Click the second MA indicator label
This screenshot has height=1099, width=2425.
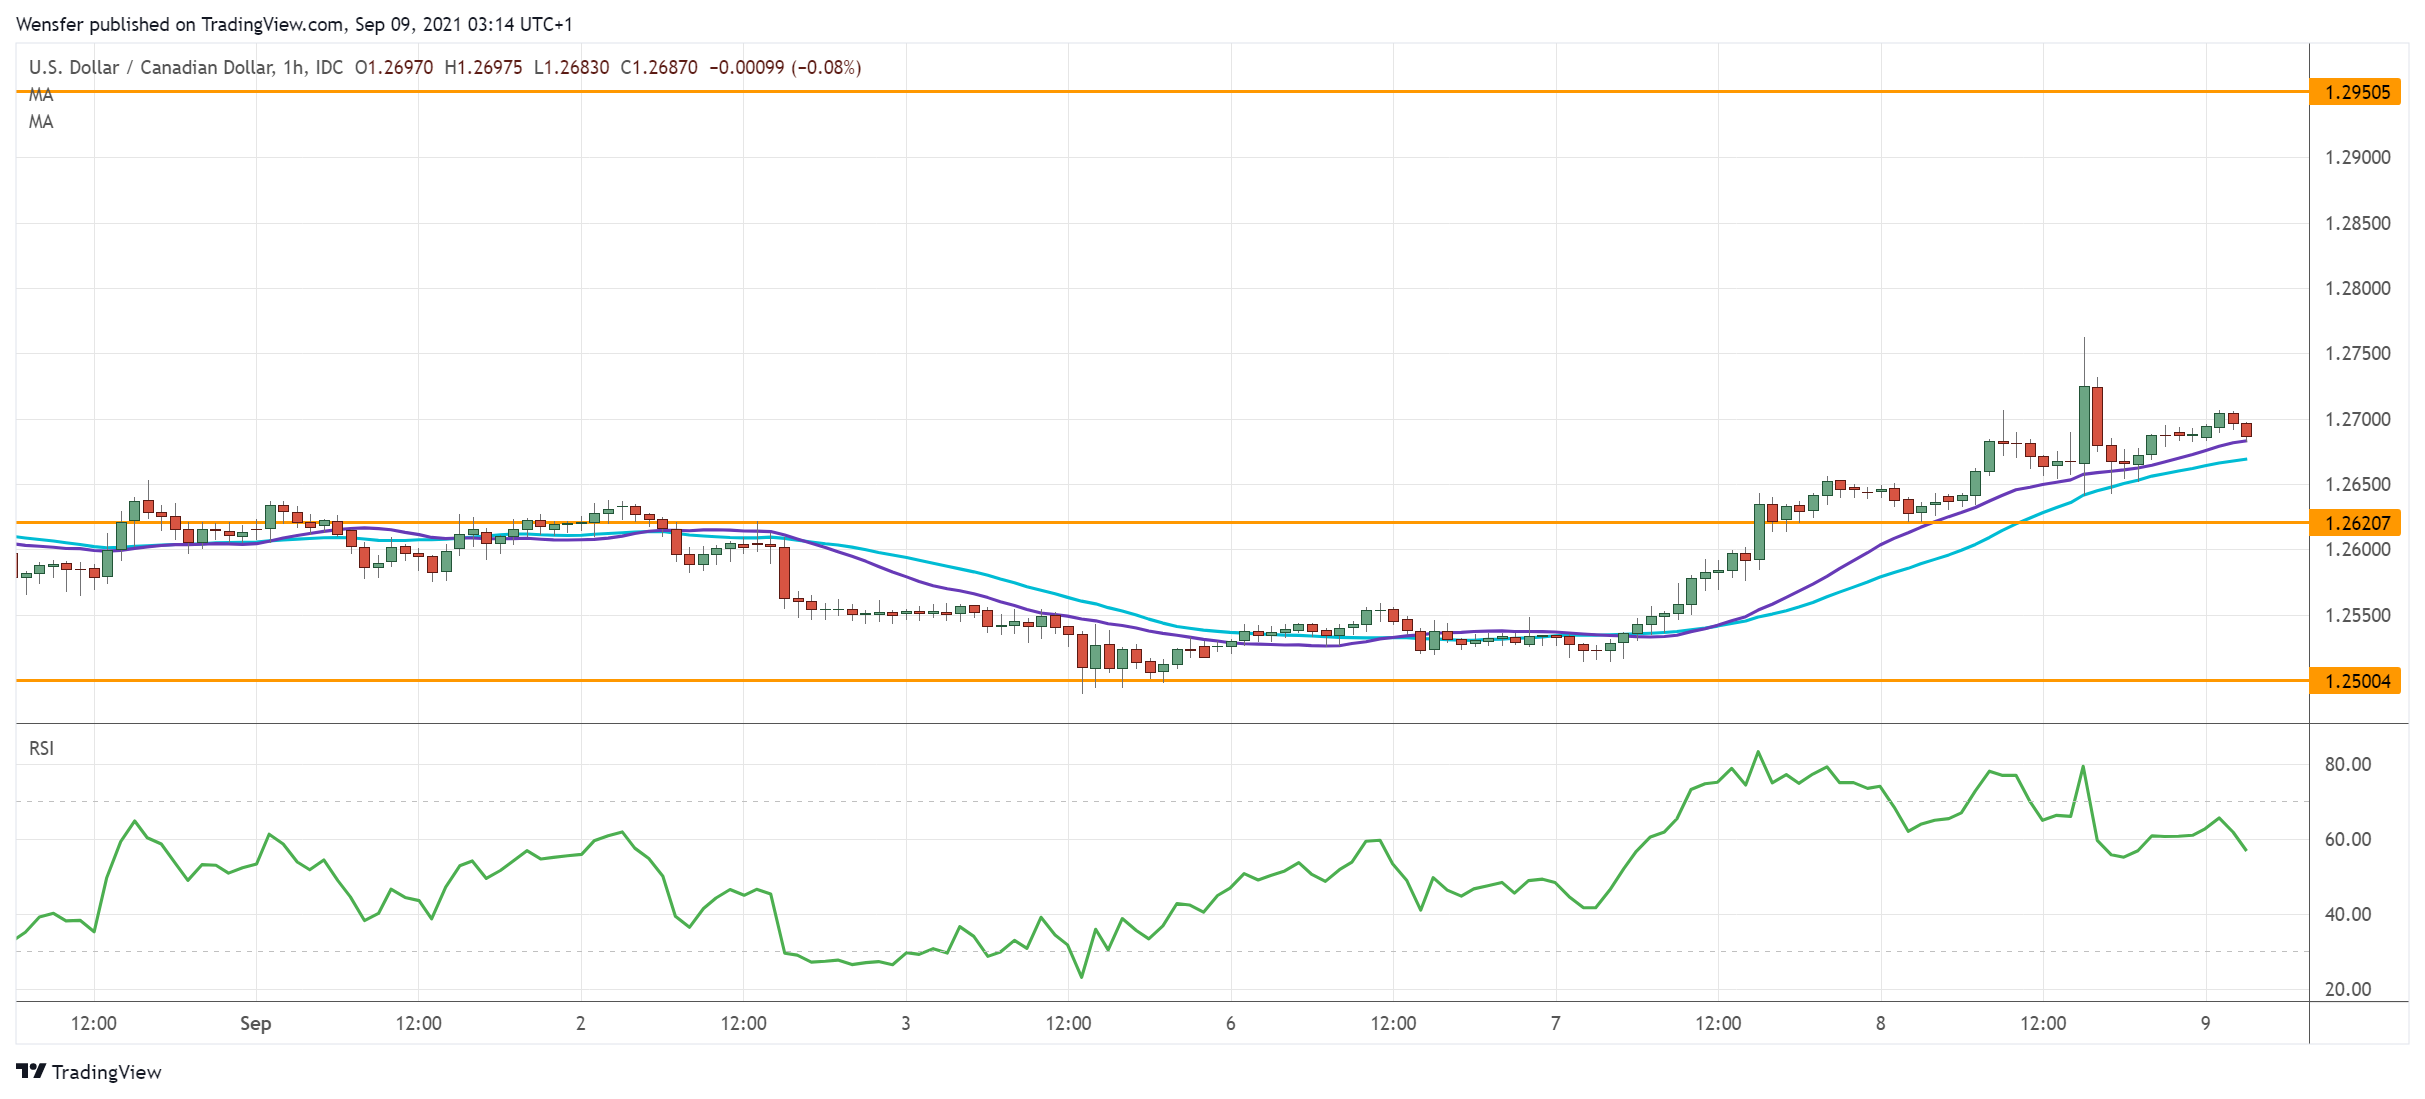point(41,122)
